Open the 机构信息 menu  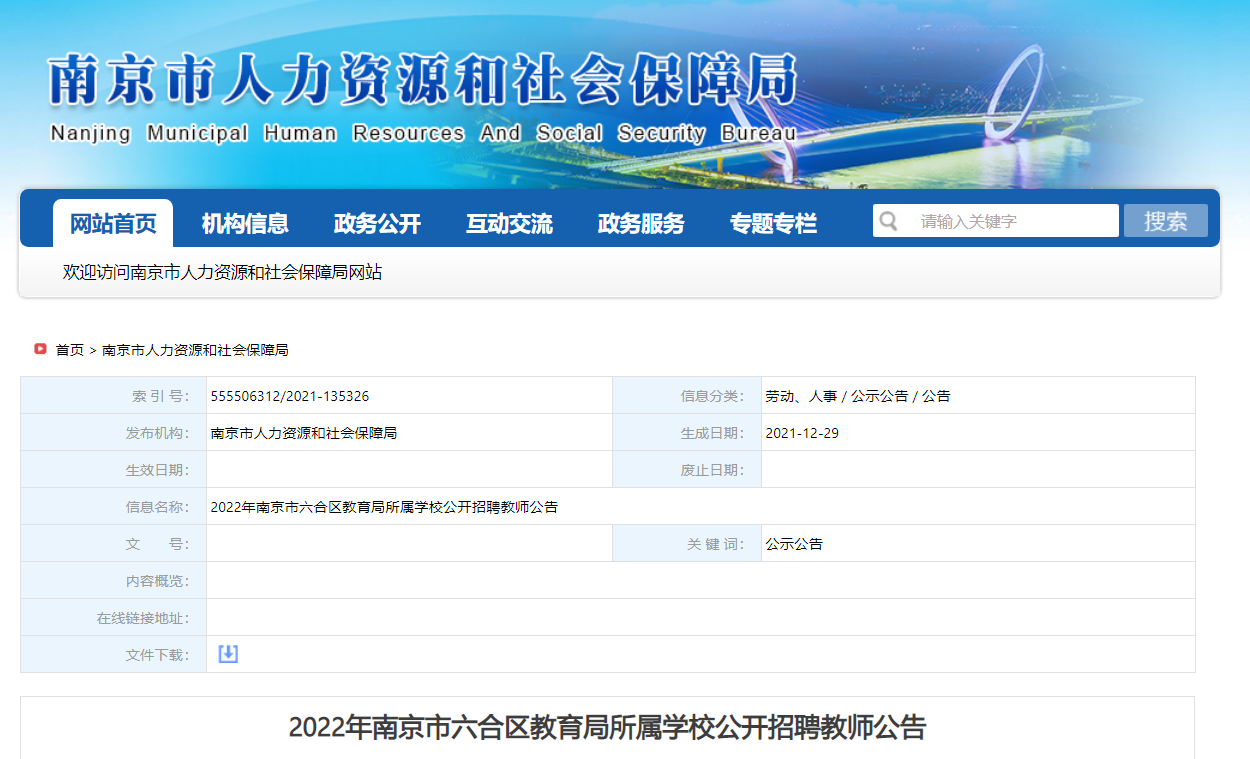[x=245, y=223]
